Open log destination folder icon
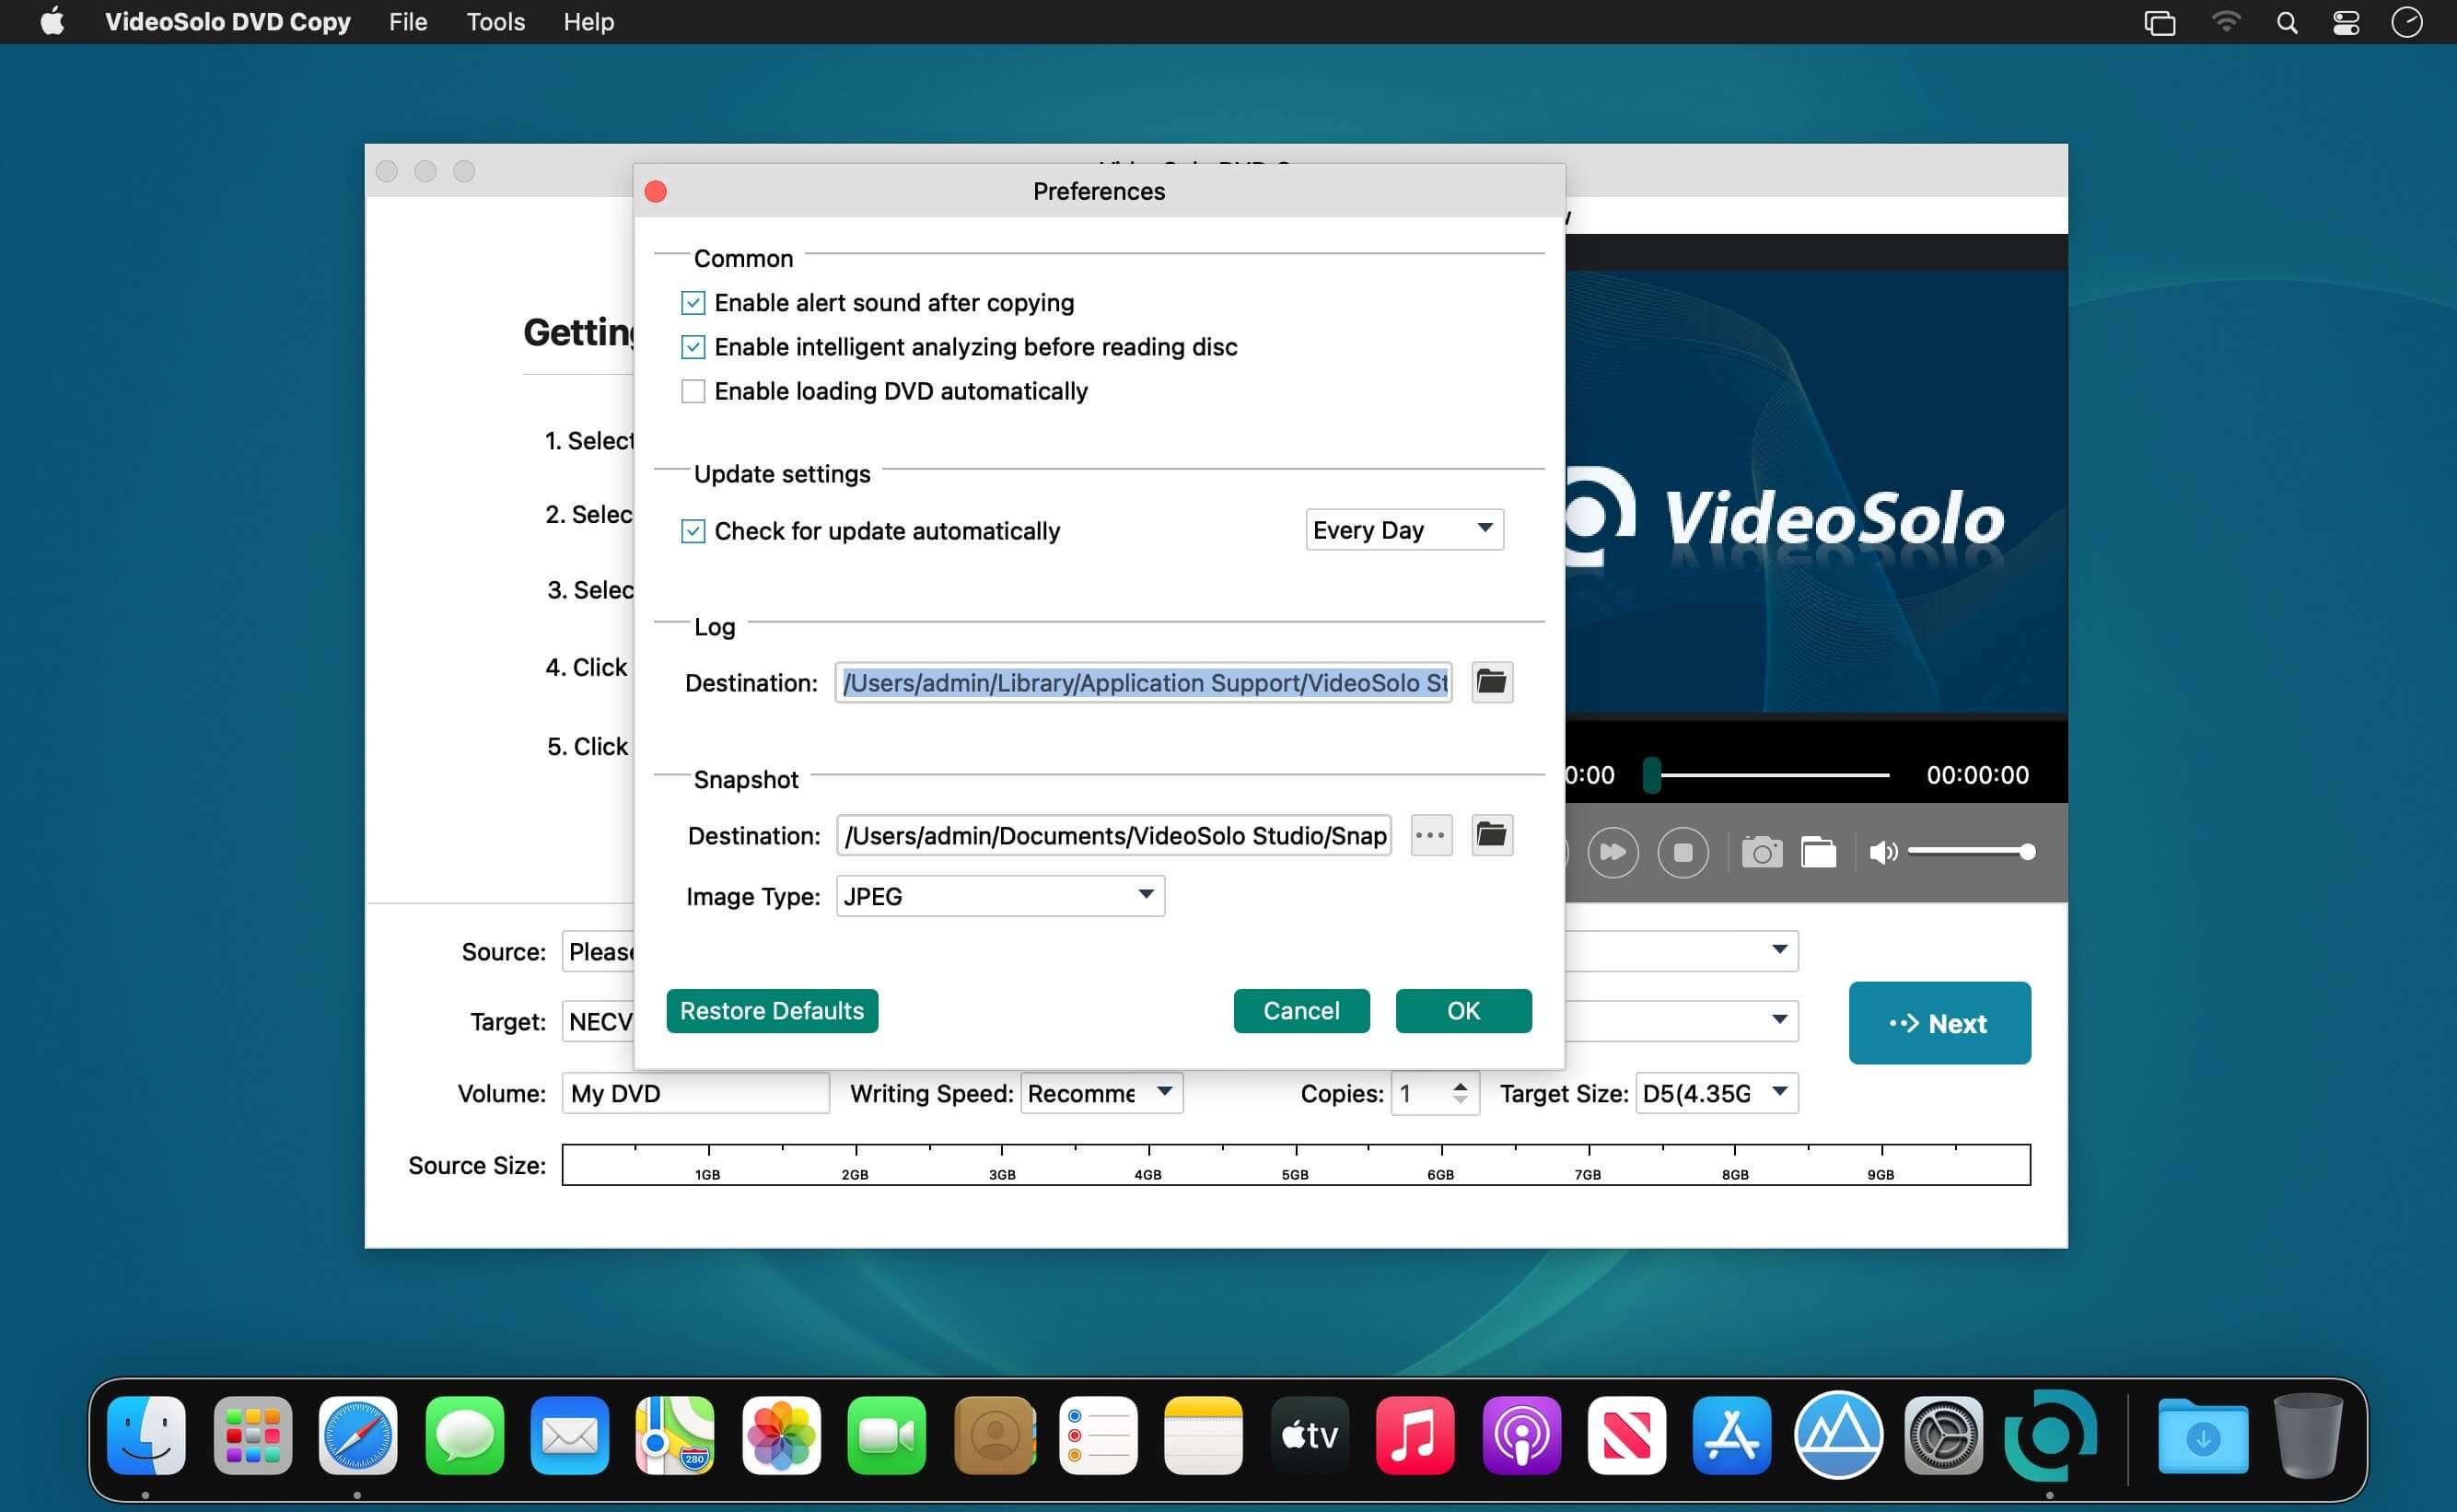The height and width of the screenshot is (1512, 2457). (1491, 682)
